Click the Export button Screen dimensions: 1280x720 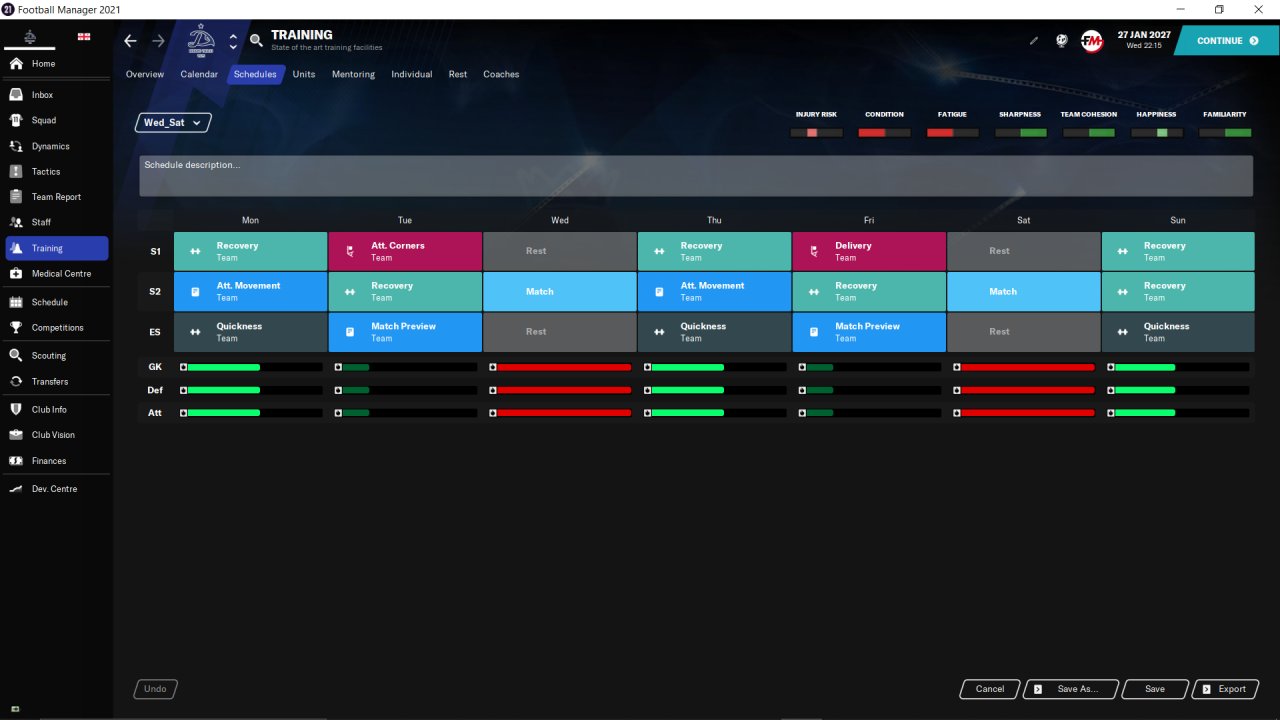[1224, 689]
